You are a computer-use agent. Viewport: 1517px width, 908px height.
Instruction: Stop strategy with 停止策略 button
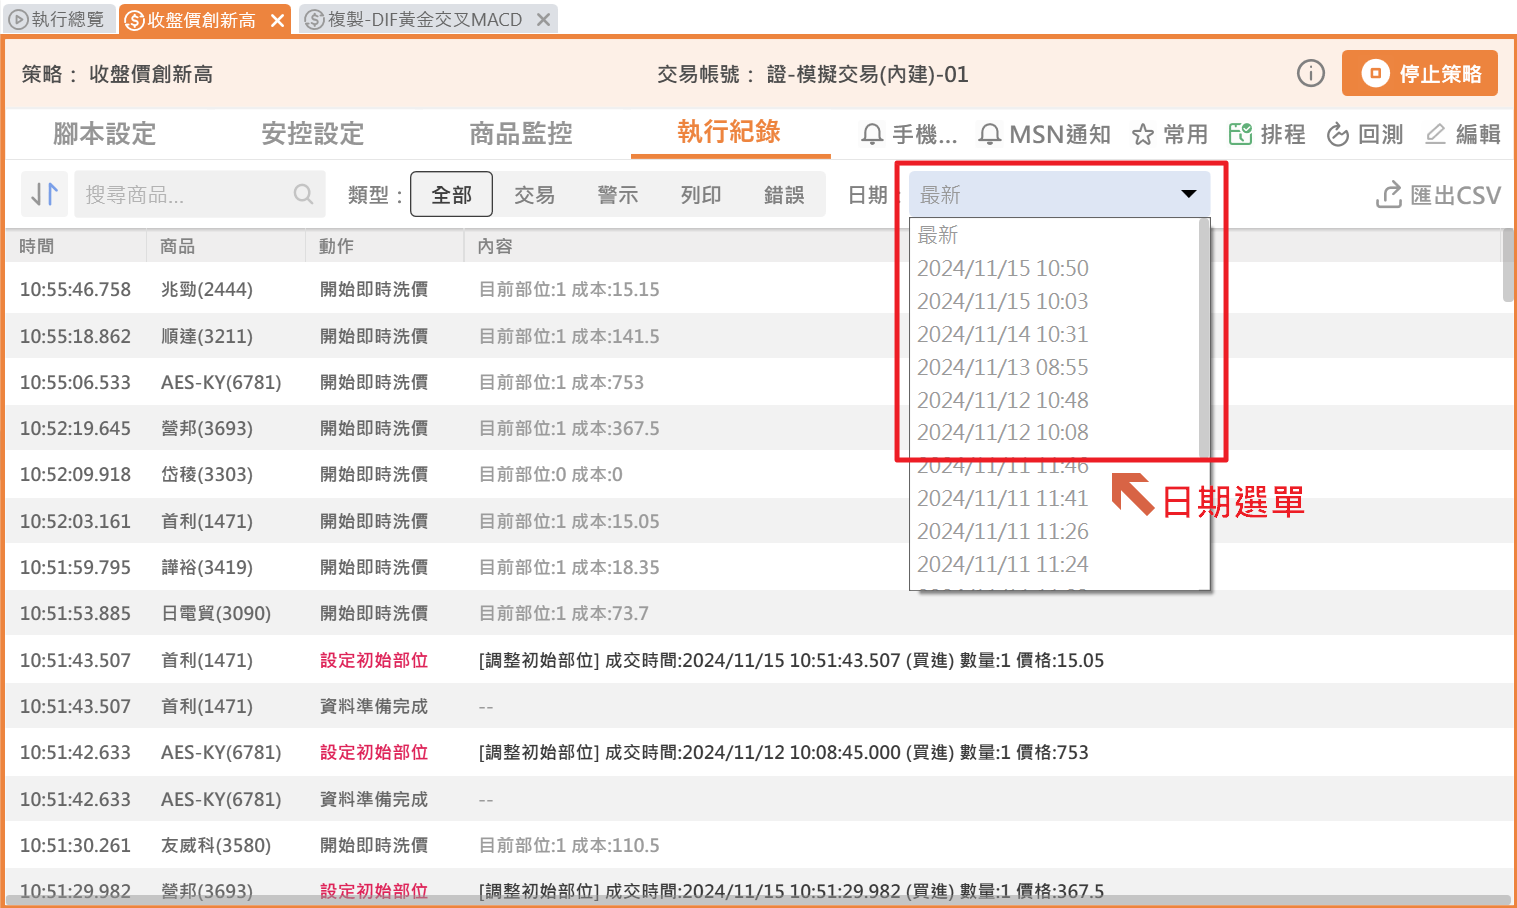tap(1419, 74)
